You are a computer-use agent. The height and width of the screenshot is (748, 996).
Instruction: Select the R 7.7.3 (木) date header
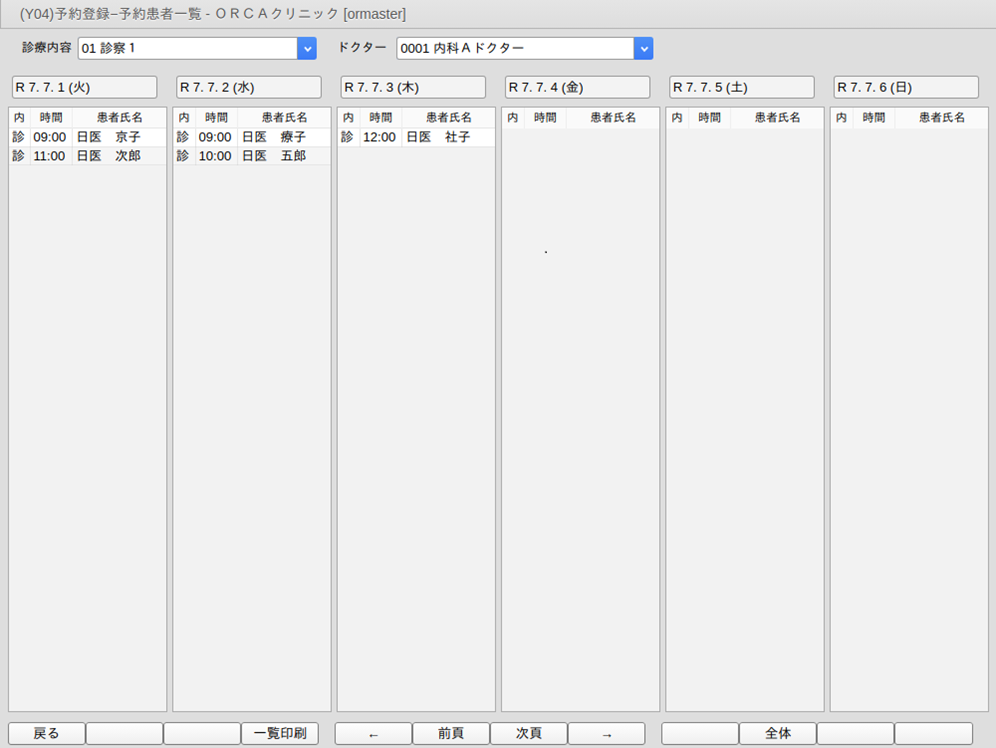(412, 87)
